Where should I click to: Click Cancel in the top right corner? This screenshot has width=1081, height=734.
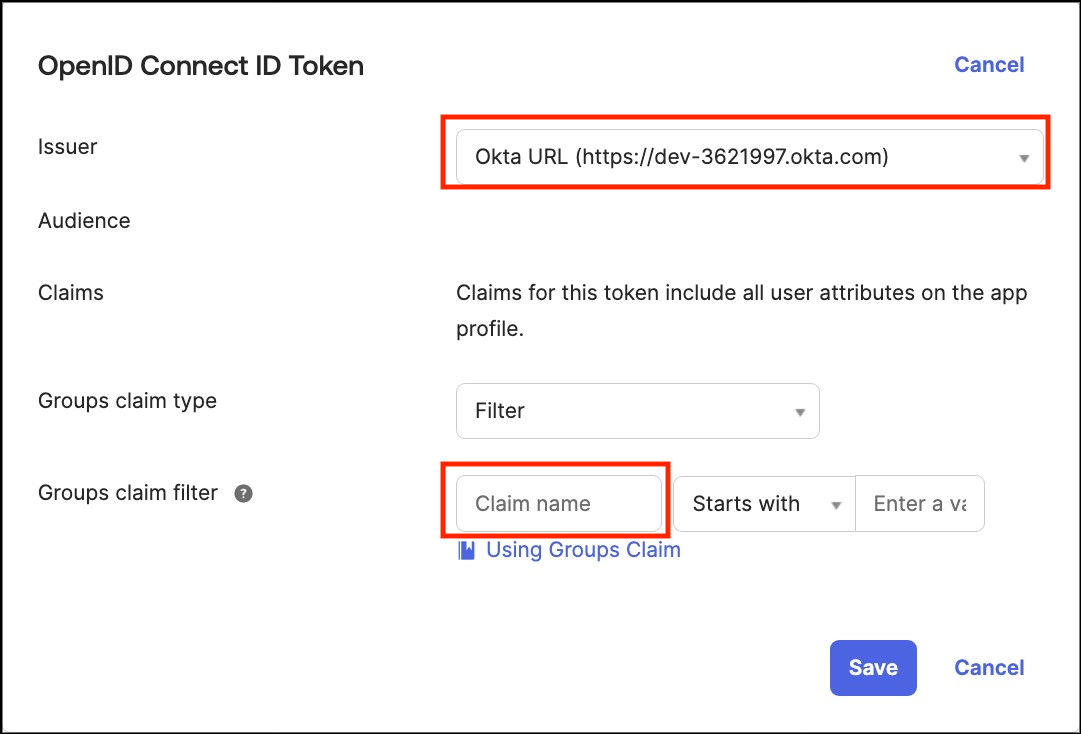pyautogui.click(x=989, y=65)
